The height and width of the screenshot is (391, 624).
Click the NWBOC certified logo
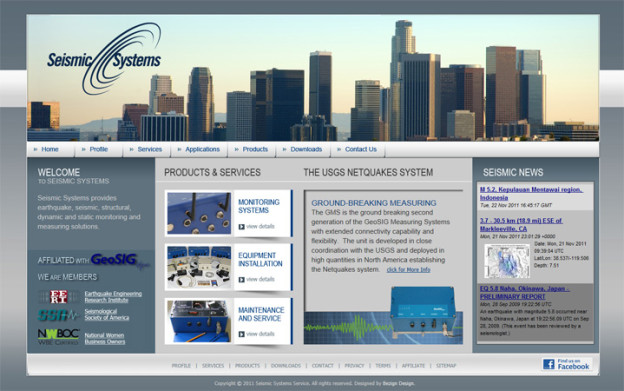(x=58, y=337)
